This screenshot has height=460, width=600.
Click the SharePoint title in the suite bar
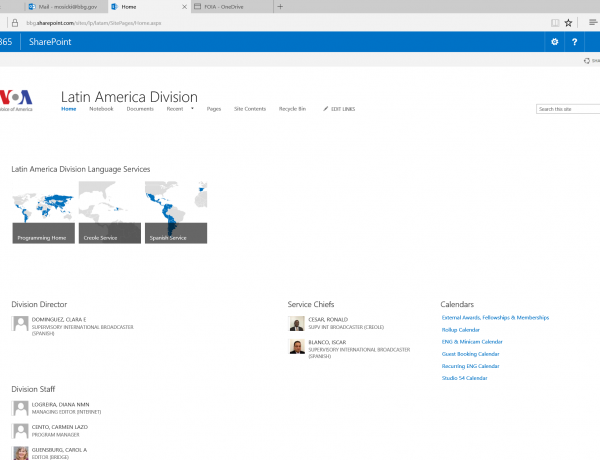[50, 42]
